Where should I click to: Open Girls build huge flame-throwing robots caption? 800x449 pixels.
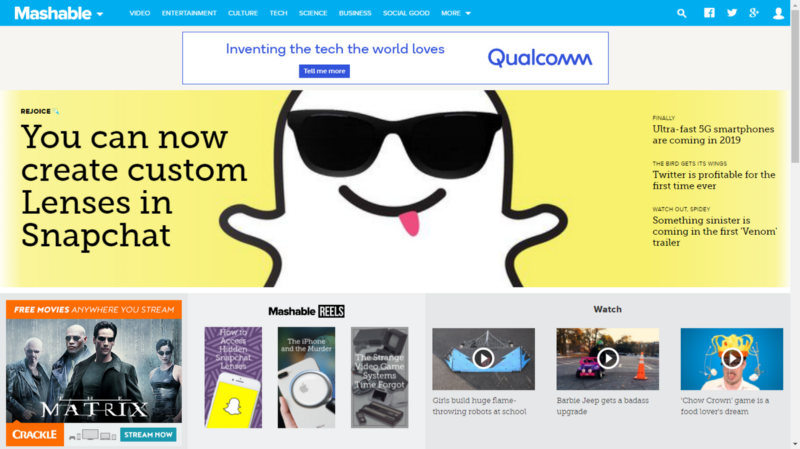[x=479, y=406]
